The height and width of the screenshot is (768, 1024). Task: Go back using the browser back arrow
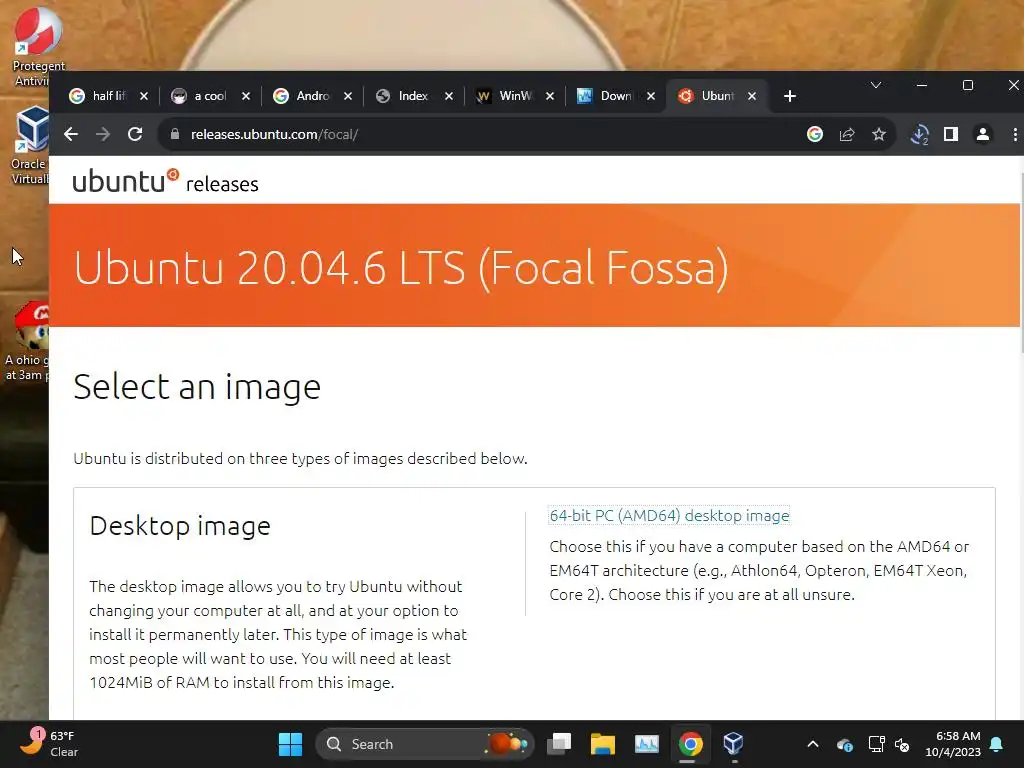(x=71, y=135)
